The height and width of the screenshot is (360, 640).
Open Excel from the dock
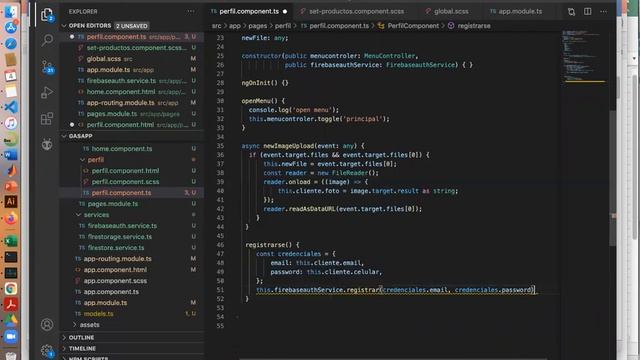coord(11,241)
